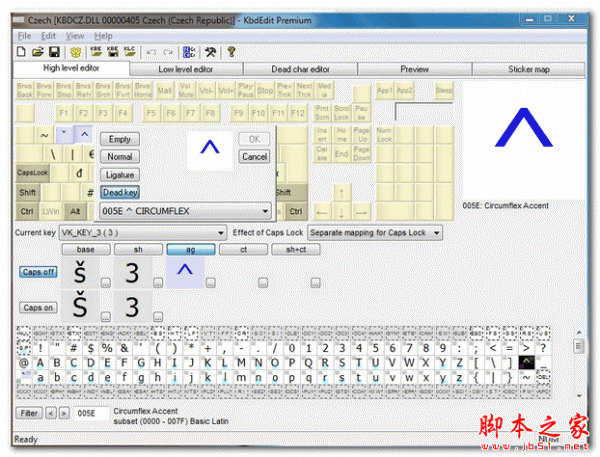Click the down arrow key on keyboard
This screenshot has height=457, width=600.
(x=341, y=212)
